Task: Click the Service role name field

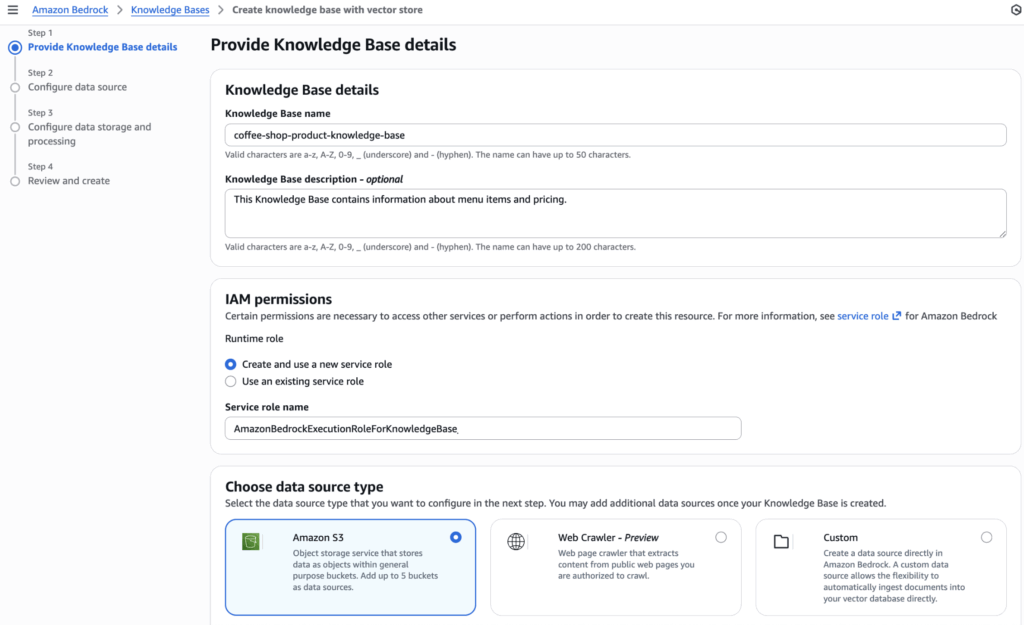Action: coord(483,428)
